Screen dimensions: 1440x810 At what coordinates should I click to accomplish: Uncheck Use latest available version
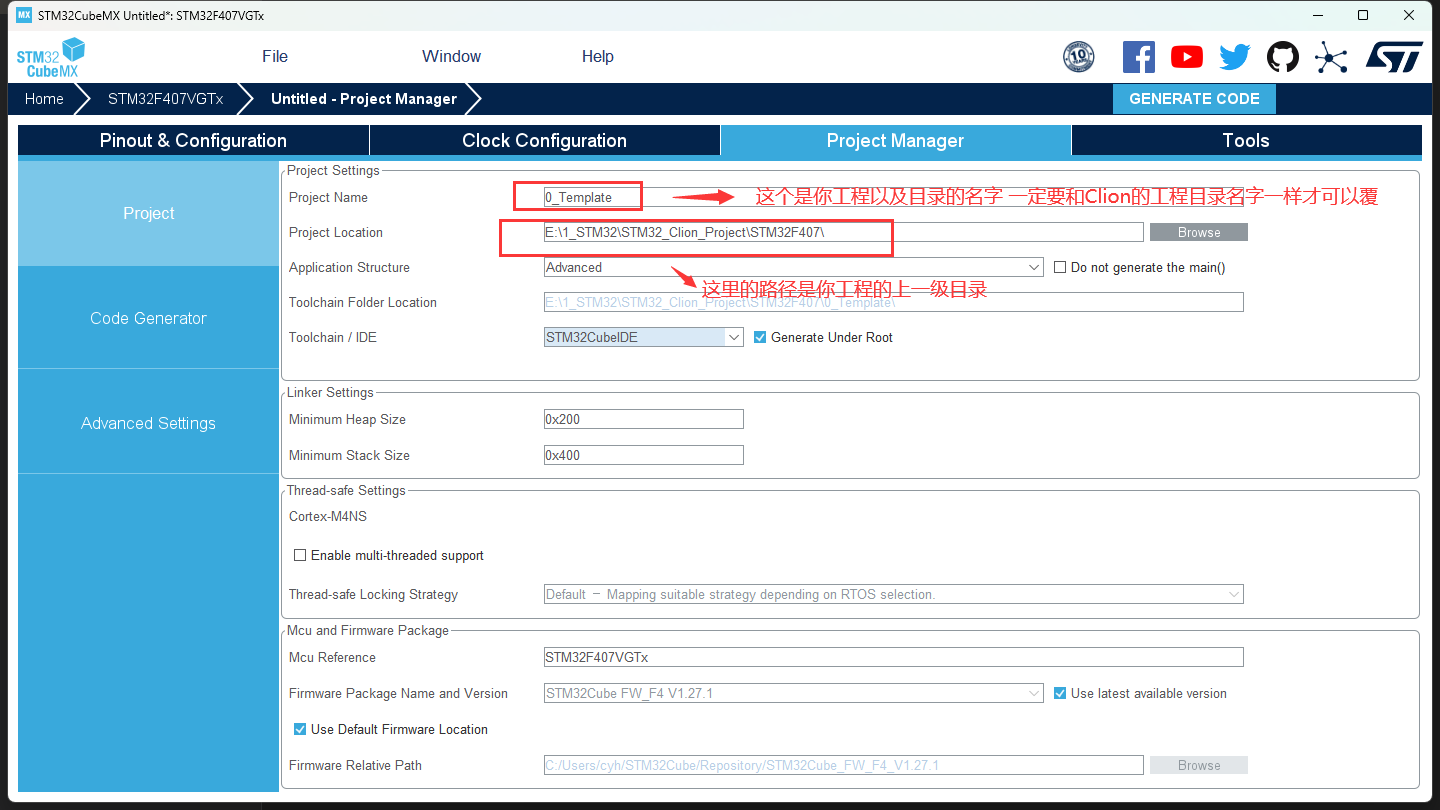1060,693
